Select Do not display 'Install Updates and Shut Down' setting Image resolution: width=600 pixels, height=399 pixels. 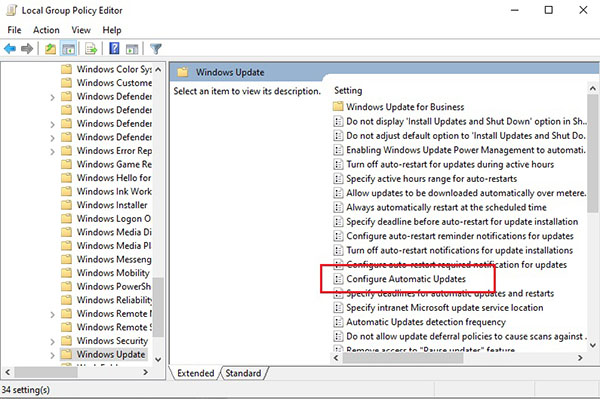[460, 121]
